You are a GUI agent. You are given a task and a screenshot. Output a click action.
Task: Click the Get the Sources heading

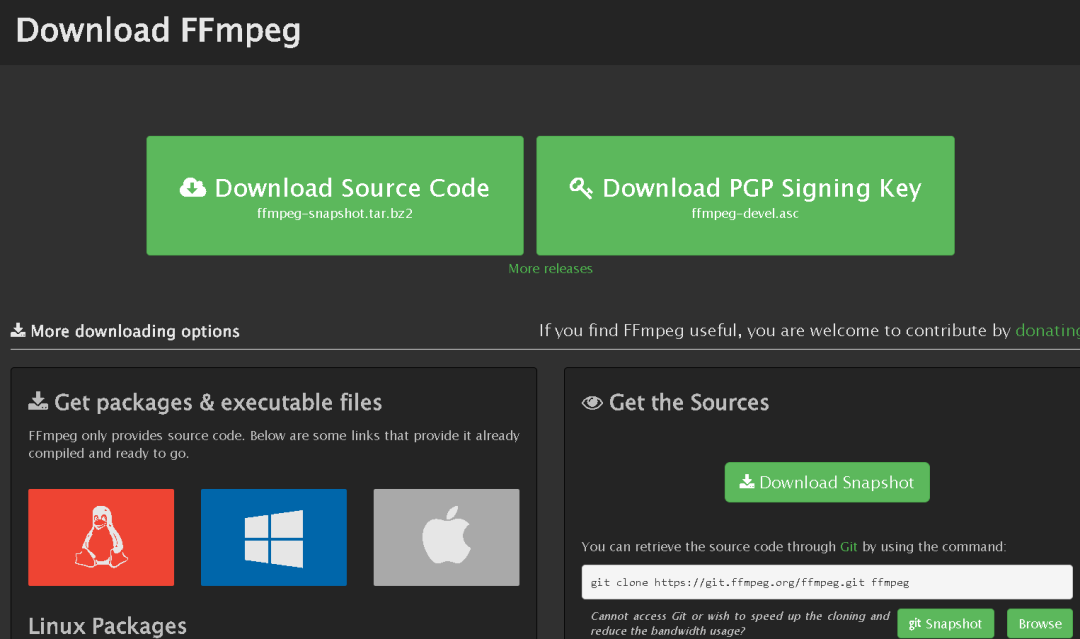click(689, 402)
